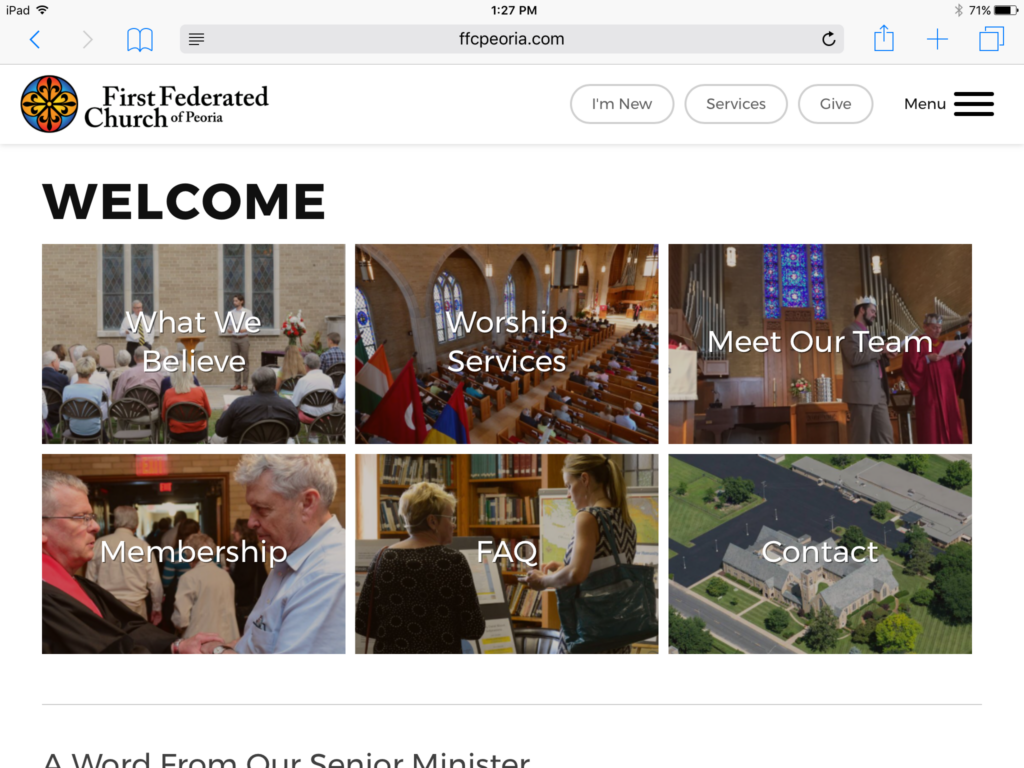
Task: Show reader view icon in address bar
Action: coord(197,39)
